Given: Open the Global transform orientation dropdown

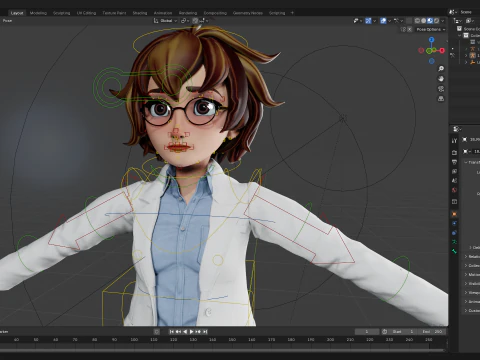Looking at the screenshot, I should [x=165, y=21].
